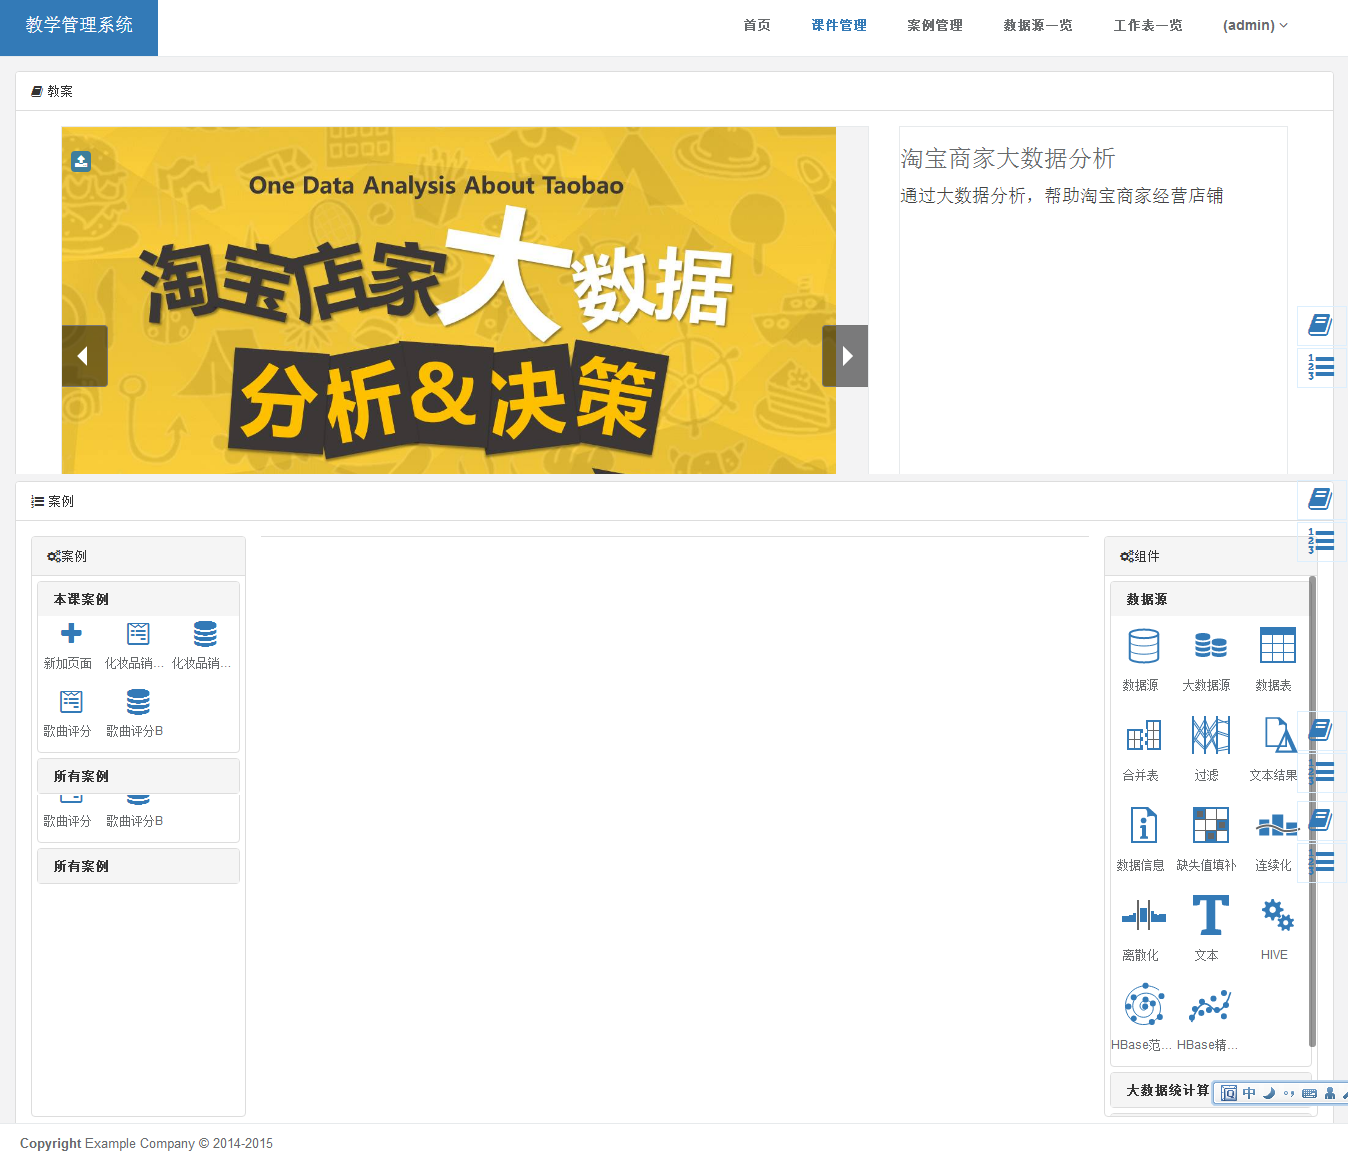Screen dimensions: 1348x1161
Task: Click the numbered list icon beside the 教案 slide area
Action: (1320, 368)
